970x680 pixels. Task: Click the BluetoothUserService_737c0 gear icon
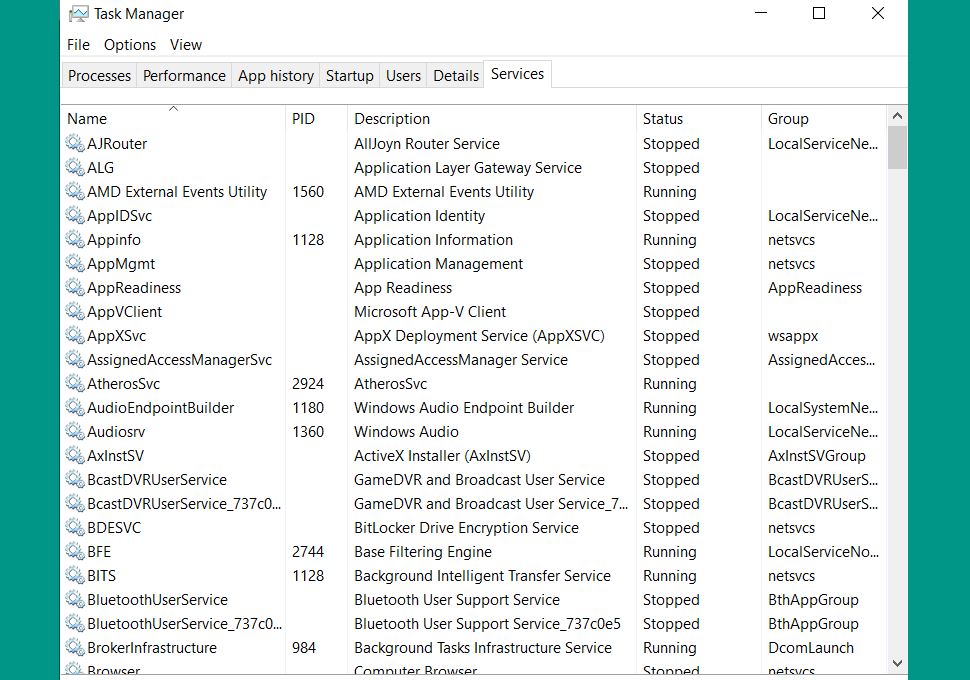[x=75, y=624]
